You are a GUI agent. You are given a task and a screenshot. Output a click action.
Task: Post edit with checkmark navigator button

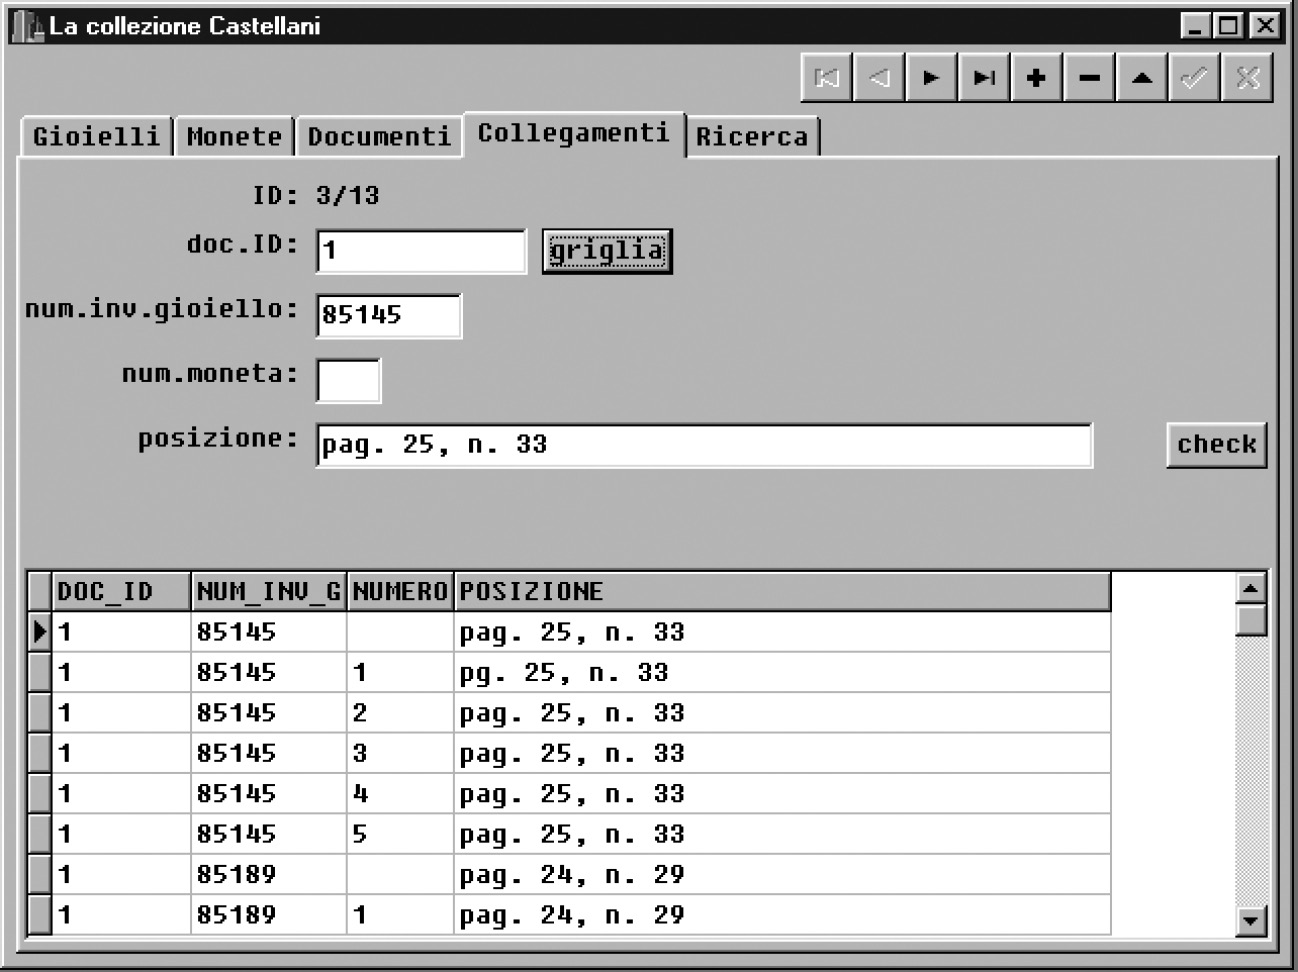(x=1194, y=78)
